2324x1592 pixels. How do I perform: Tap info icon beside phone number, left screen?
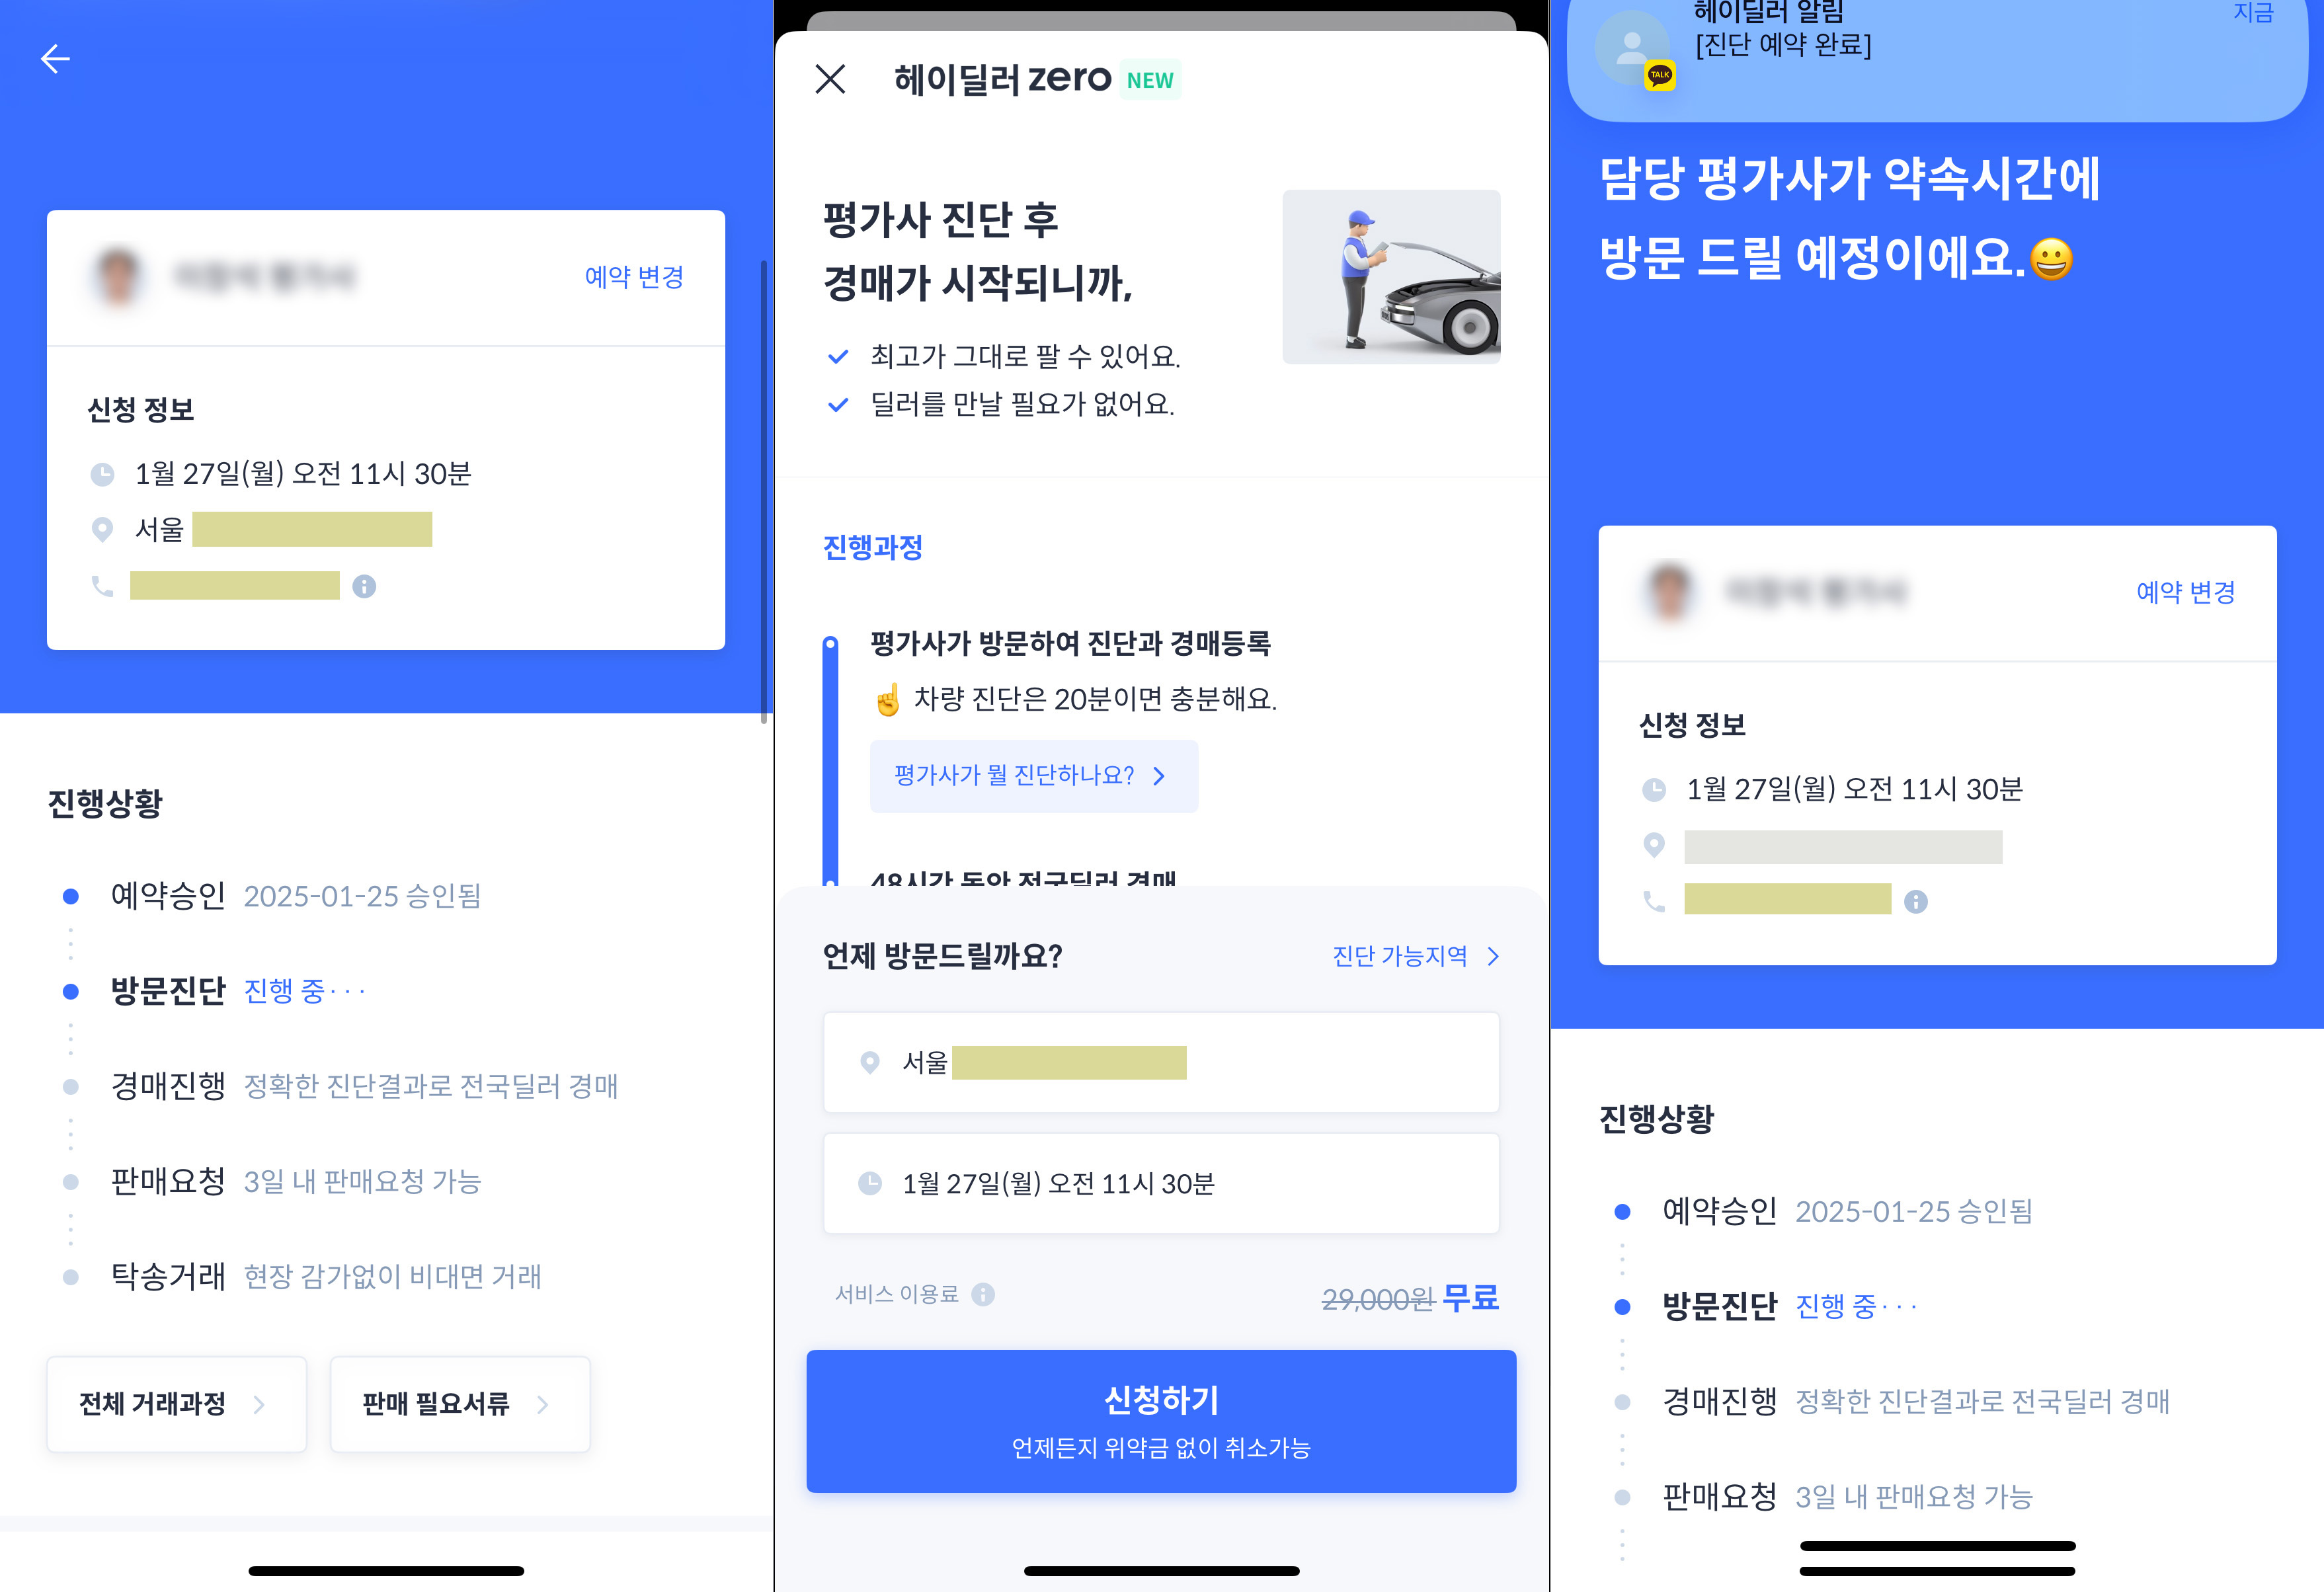pyautogui.click(x=364, y=586)
